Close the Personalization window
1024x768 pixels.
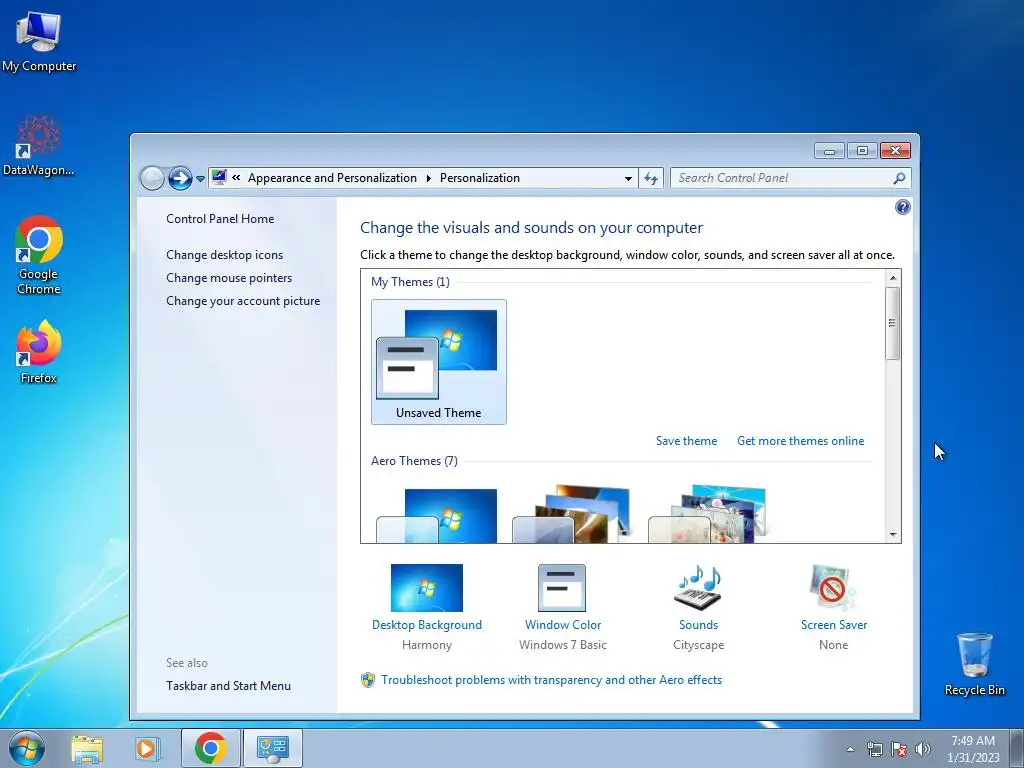point(895,151)
